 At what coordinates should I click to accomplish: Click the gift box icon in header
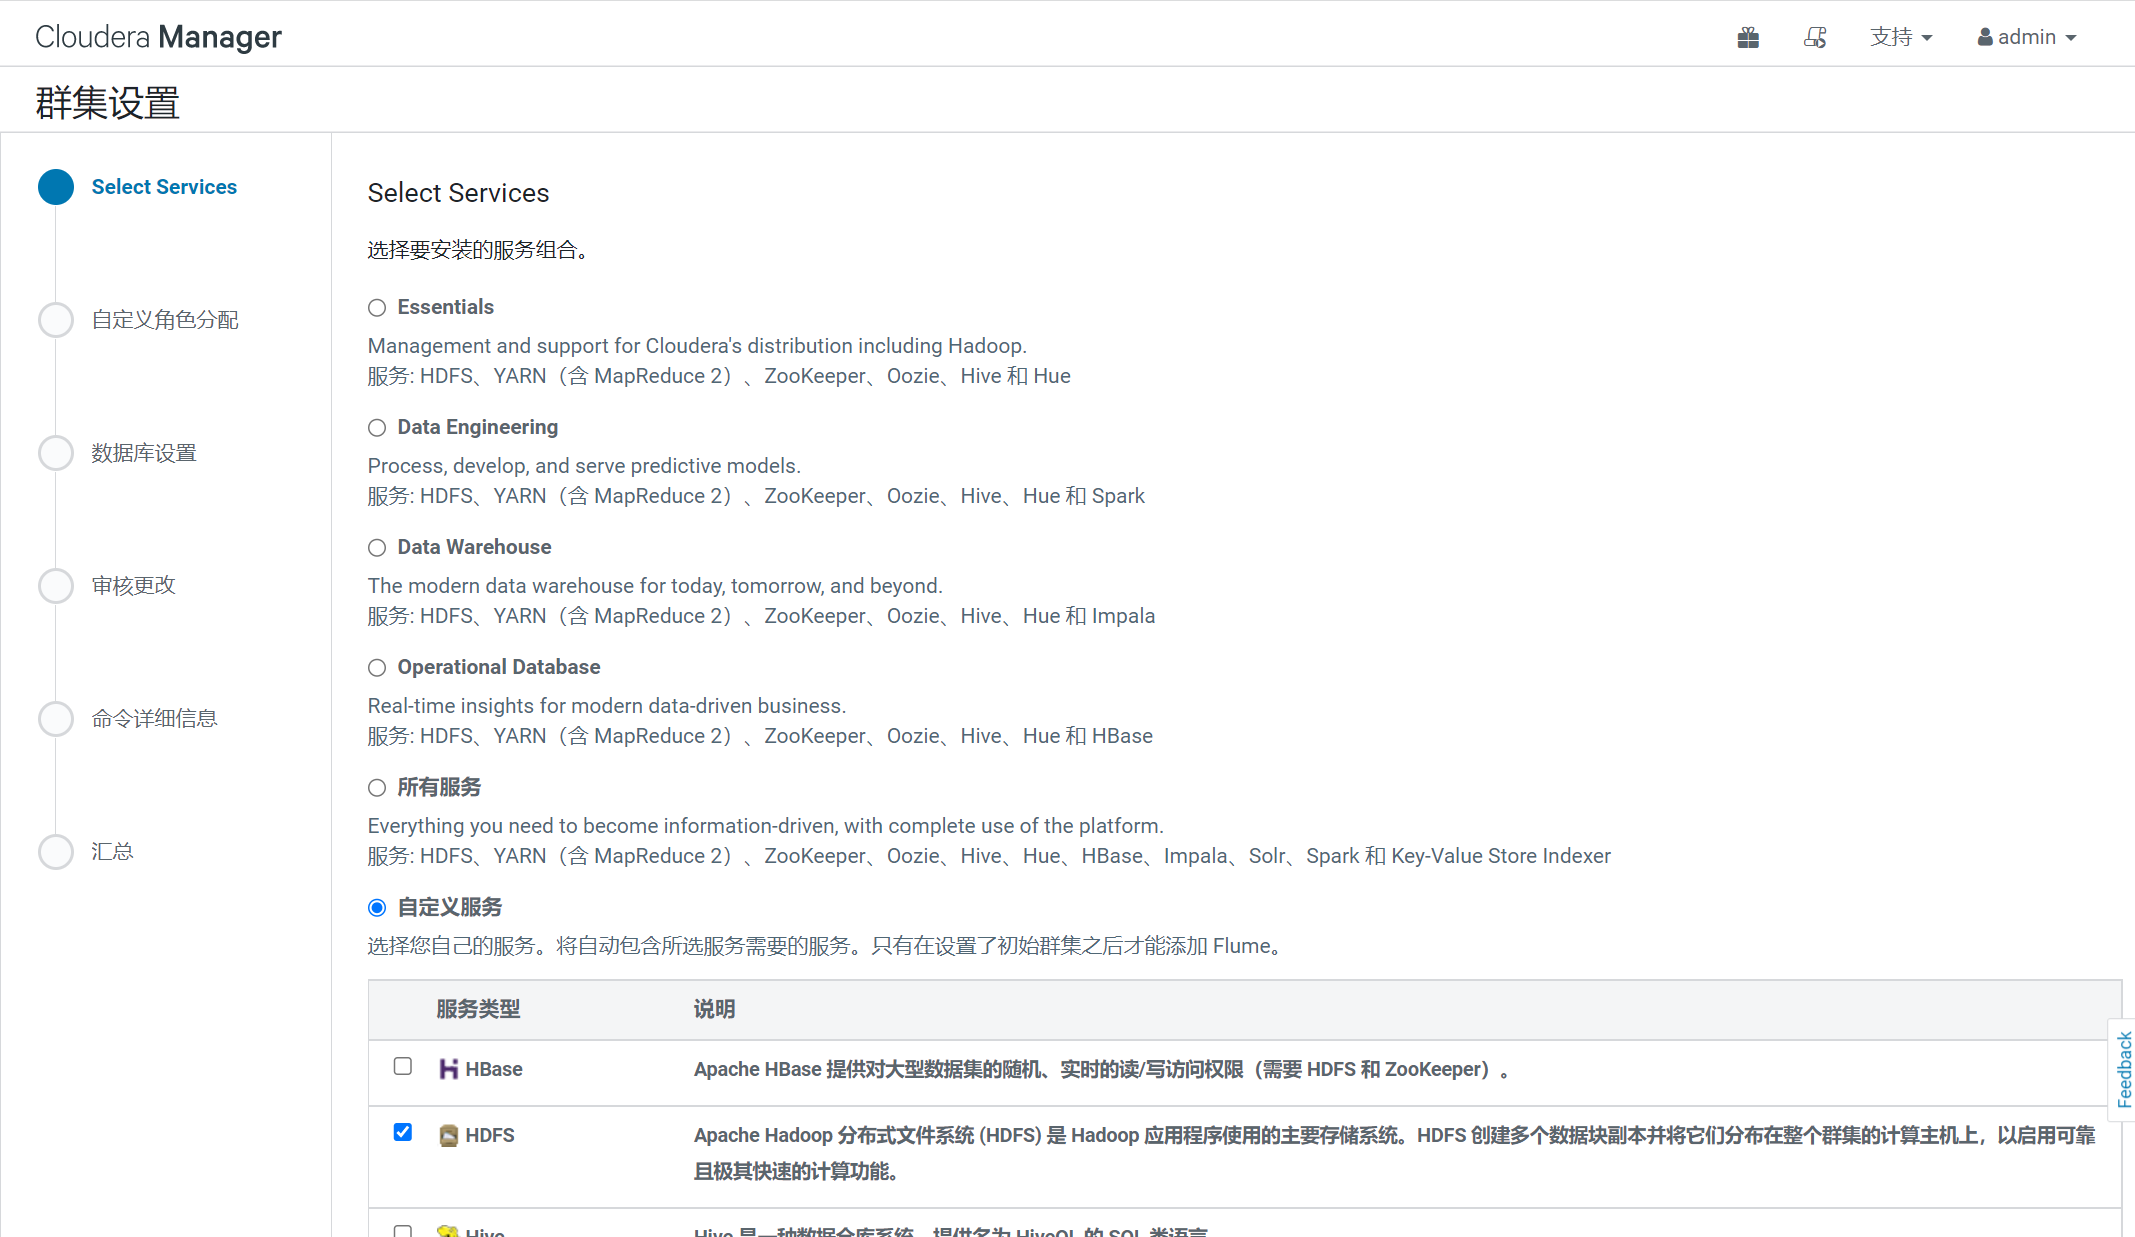pos(1748,38)
